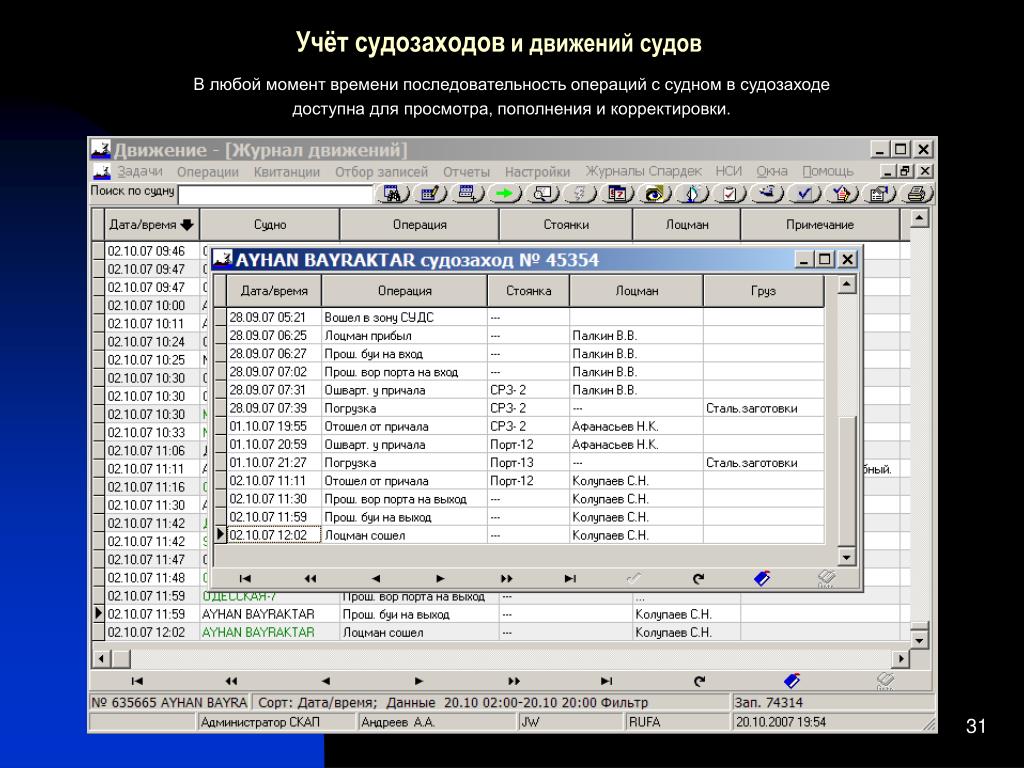Click the calendar toolbar icon

click(618, 193)
